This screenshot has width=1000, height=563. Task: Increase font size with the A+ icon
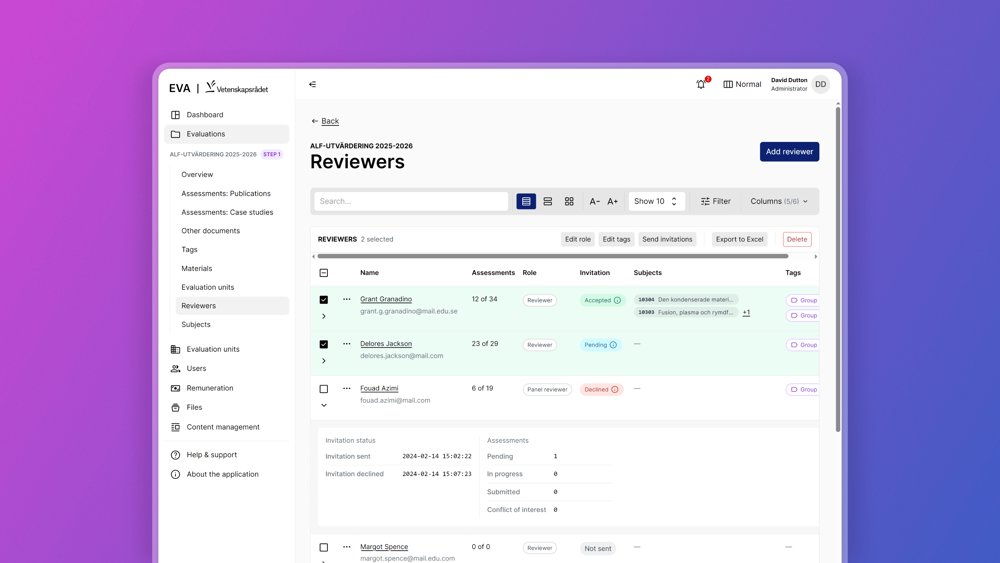[613, 201]
